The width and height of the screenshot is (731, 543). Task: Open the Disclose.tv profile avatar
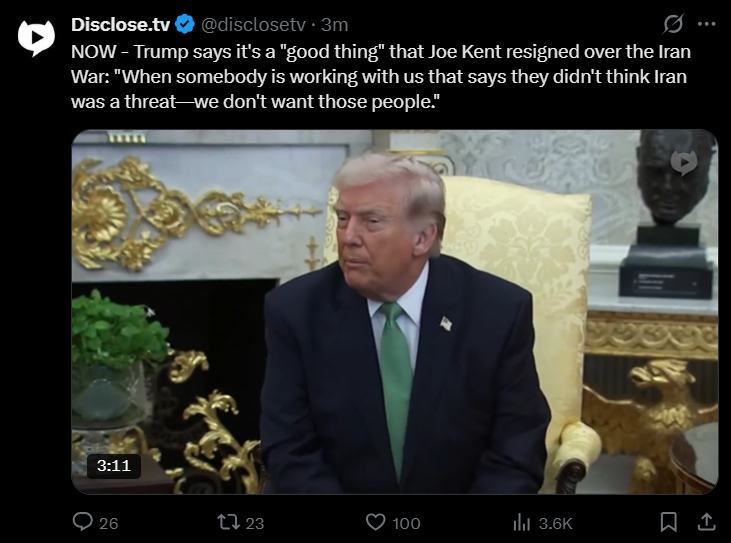pos(36,38)
